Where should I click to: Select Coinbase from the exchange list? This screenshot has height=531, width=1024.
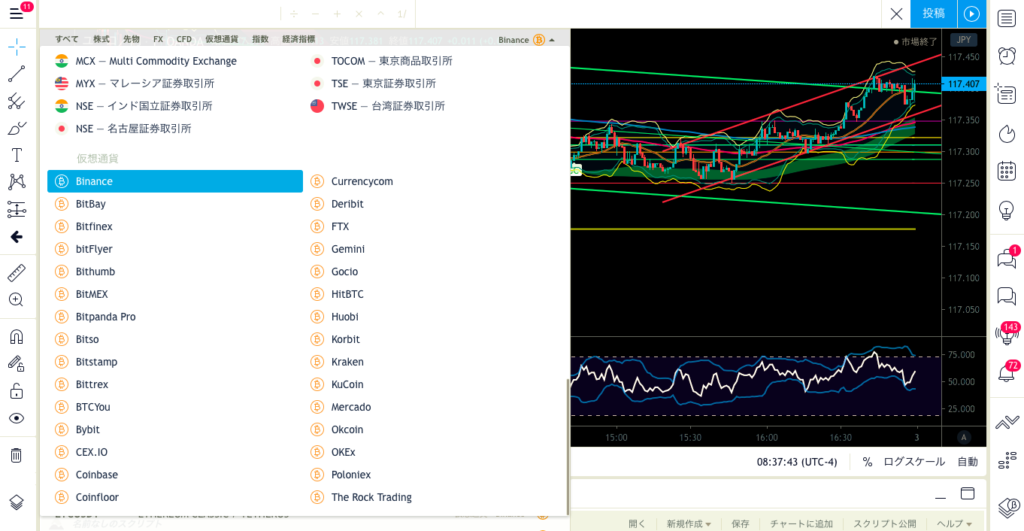(97, 475)
